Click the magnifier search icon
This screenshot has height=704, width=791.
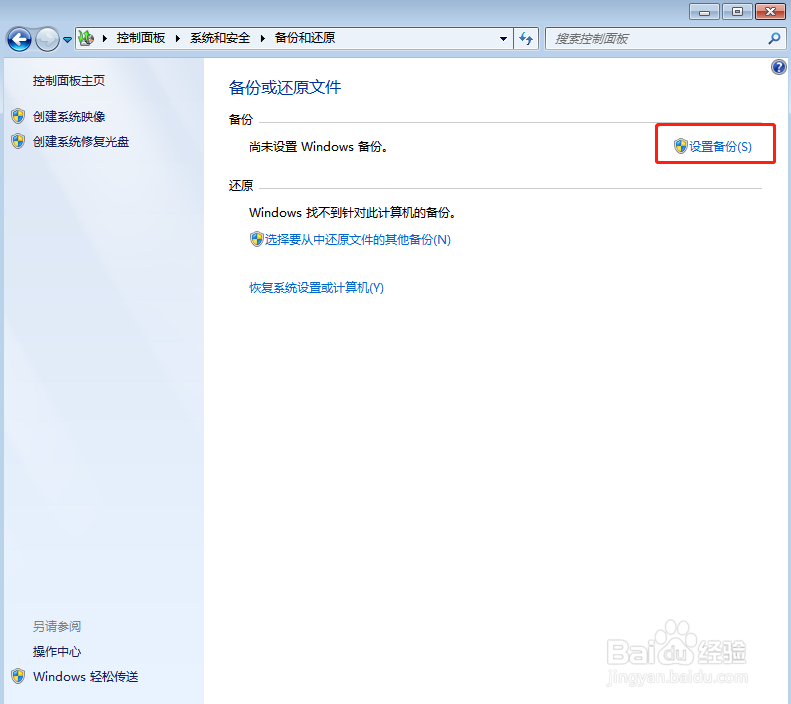pyautogui.click(x=774, y=38)
